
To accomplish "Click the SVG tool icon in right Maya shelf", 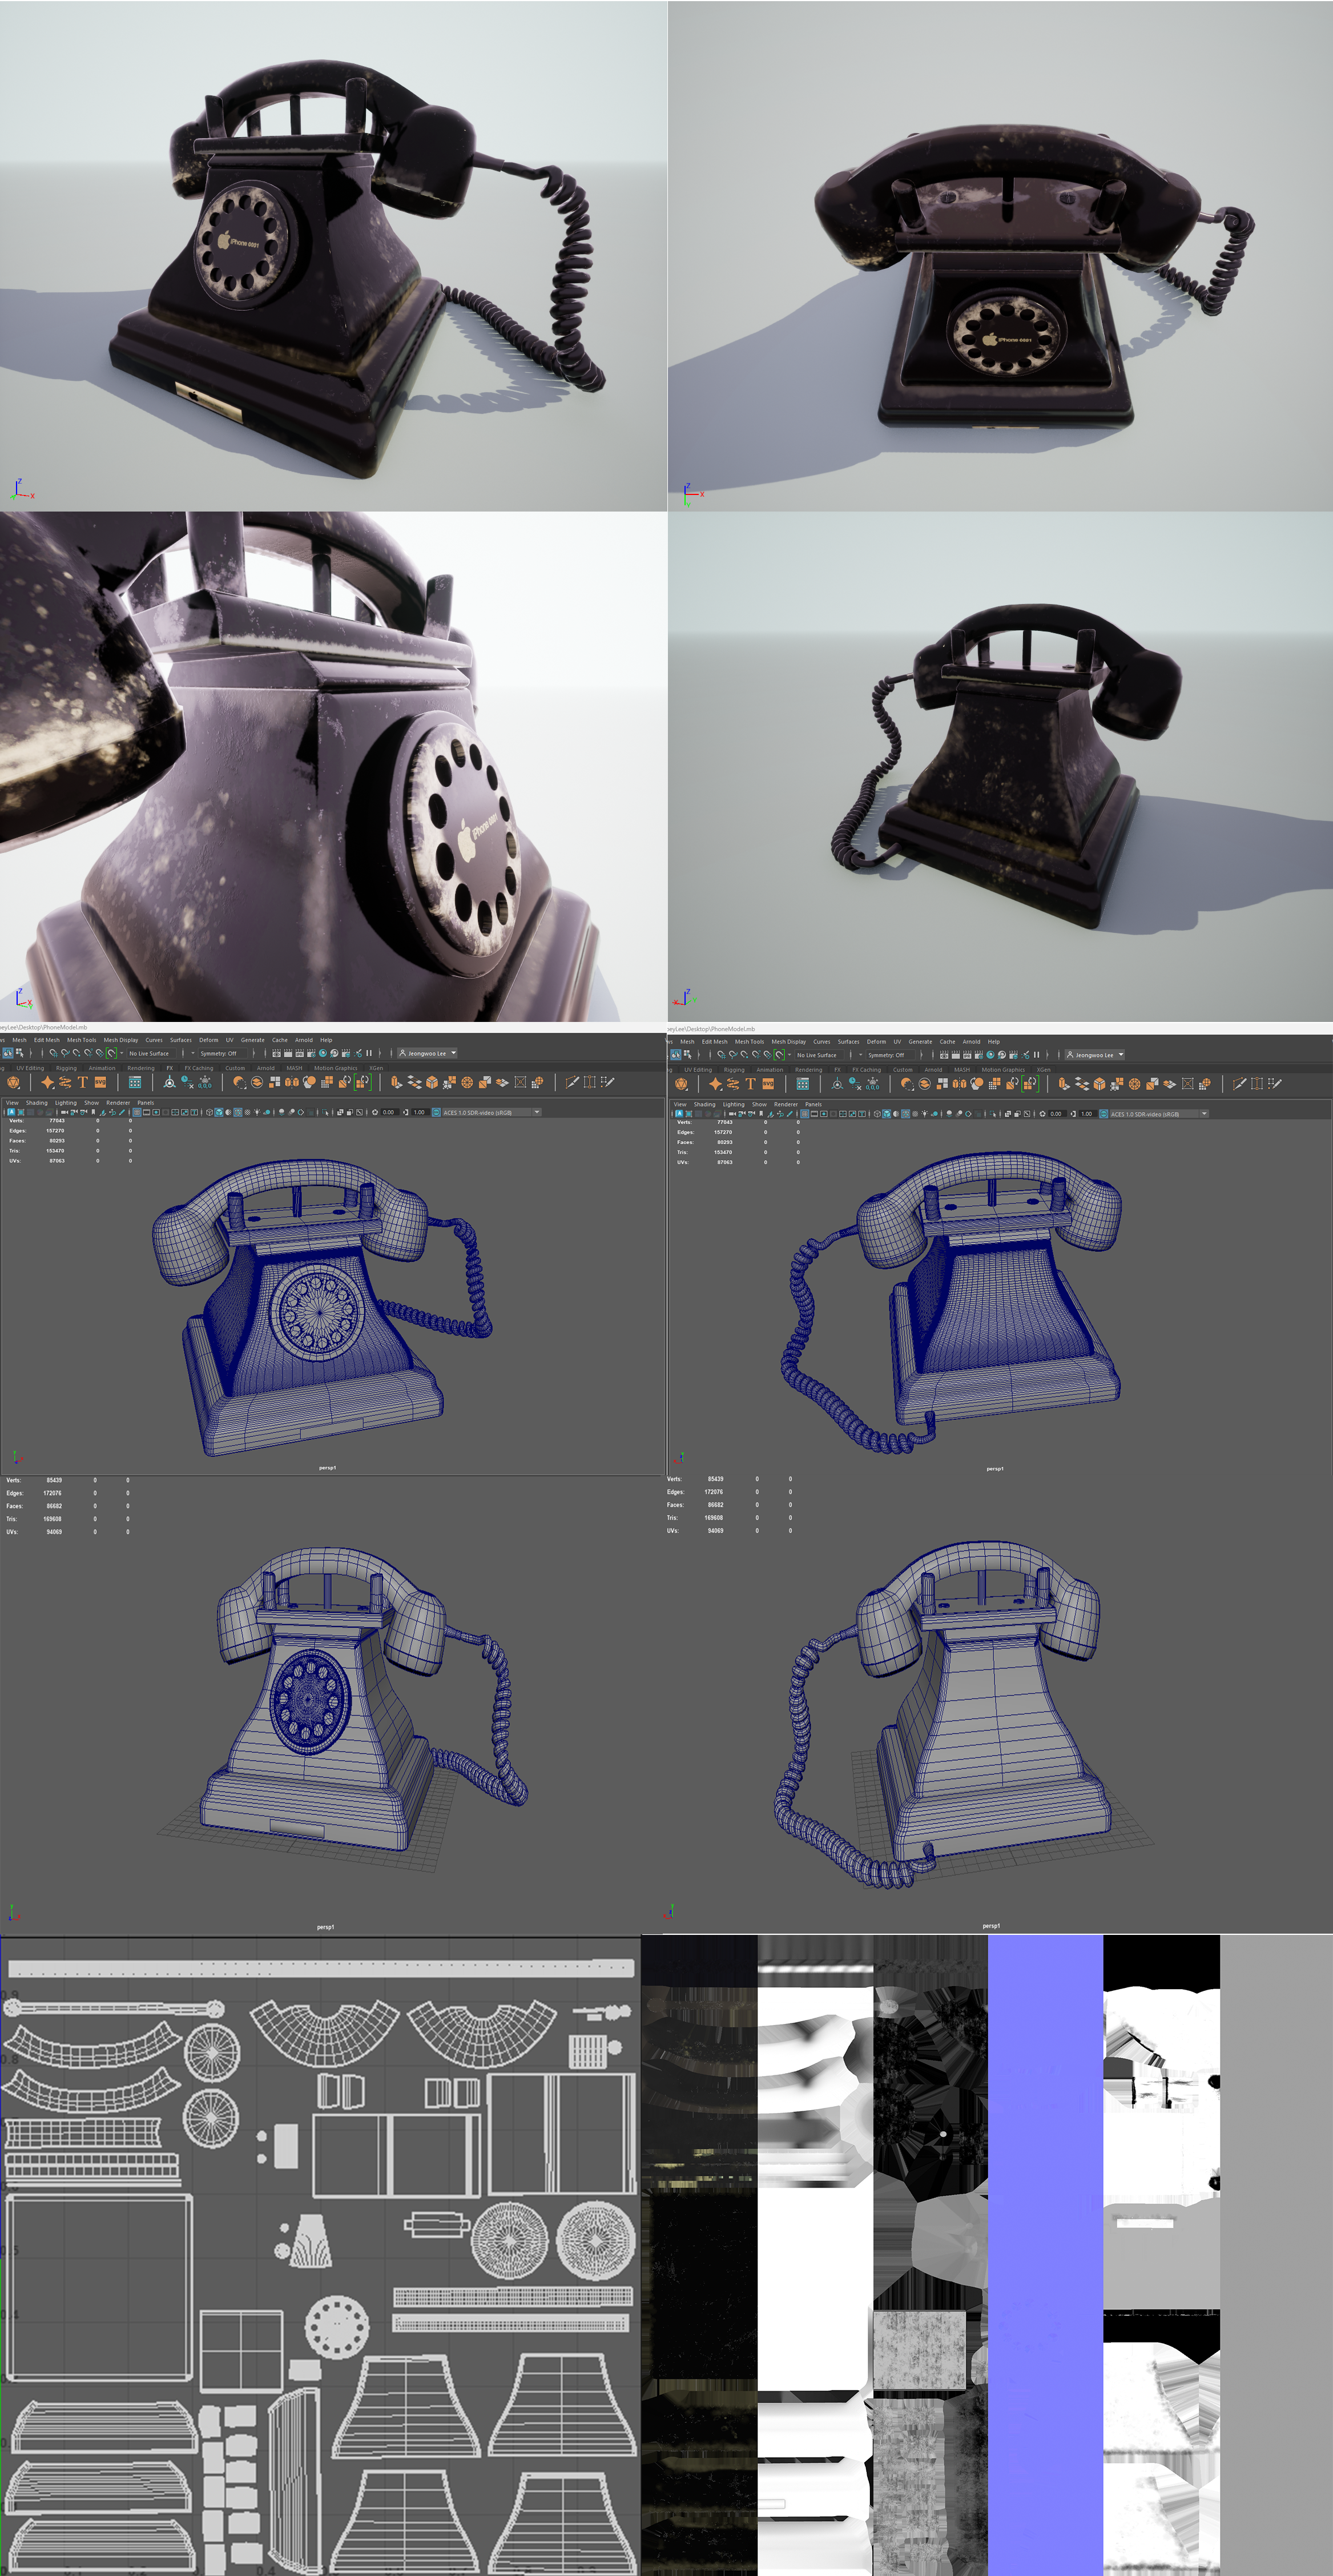I will pos(768,1084).
